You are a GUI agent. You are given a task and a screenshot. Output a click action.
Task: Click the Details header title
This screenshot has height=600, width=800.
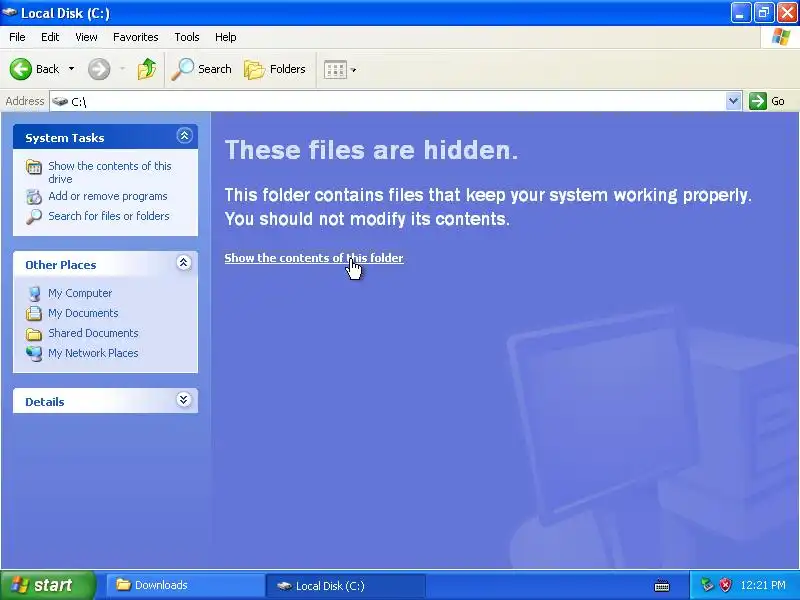pyautogui.click(x=45, y=402)
